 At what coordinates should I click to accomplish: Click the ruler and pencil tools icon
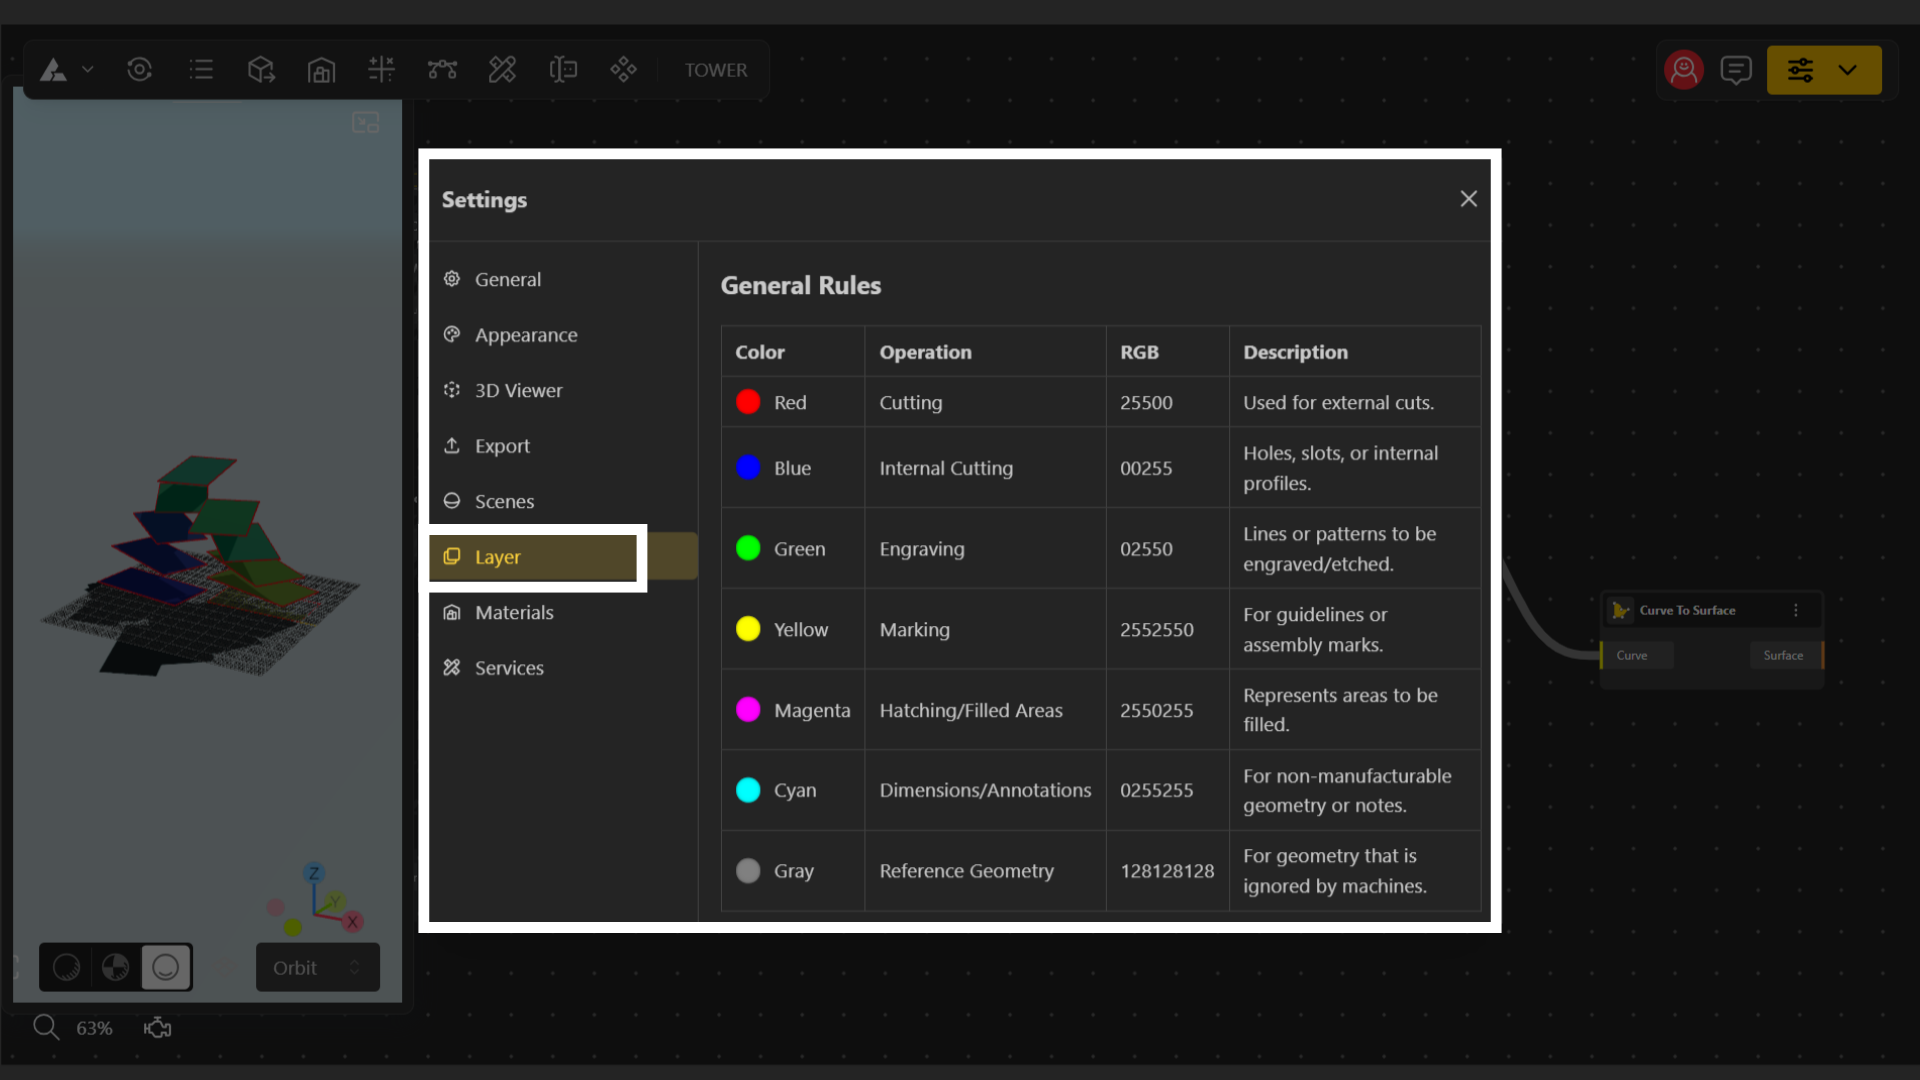(x=502, y=70)
